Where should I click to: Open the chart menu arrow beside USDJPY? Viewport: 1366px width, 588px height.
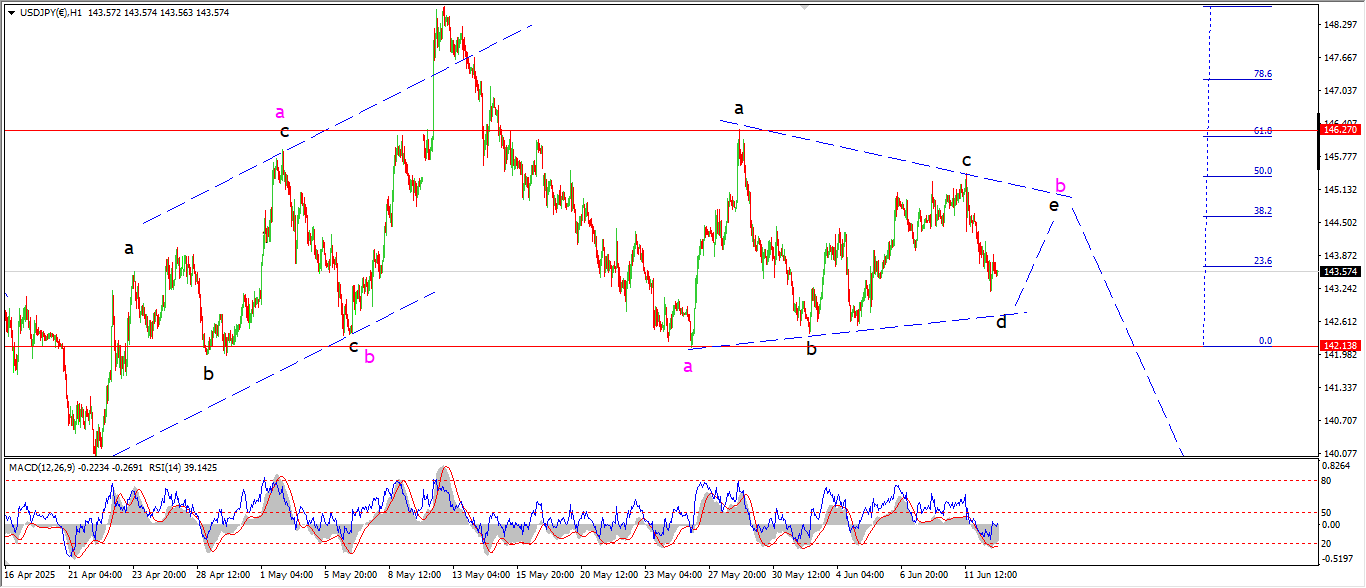tap(11, 13)
